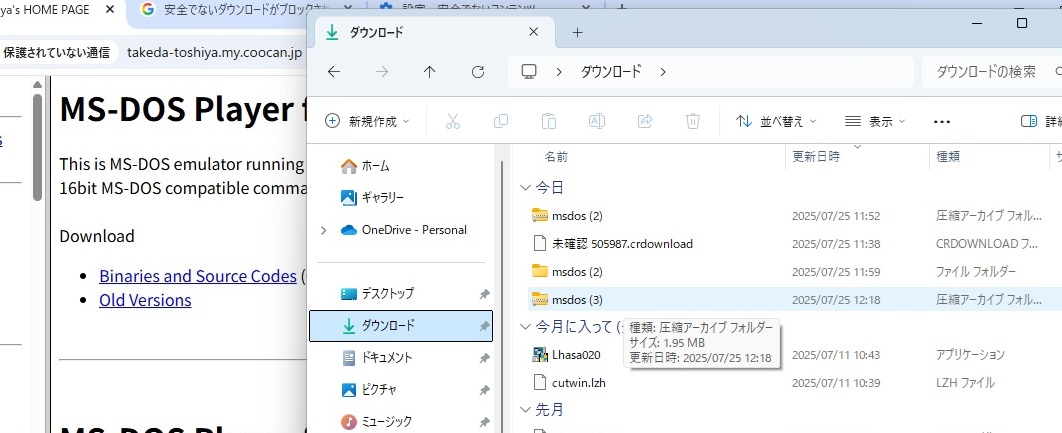The image size is (1062, 433).
Task: Refresh the Downloads folder view
Action: click(478, 72)
